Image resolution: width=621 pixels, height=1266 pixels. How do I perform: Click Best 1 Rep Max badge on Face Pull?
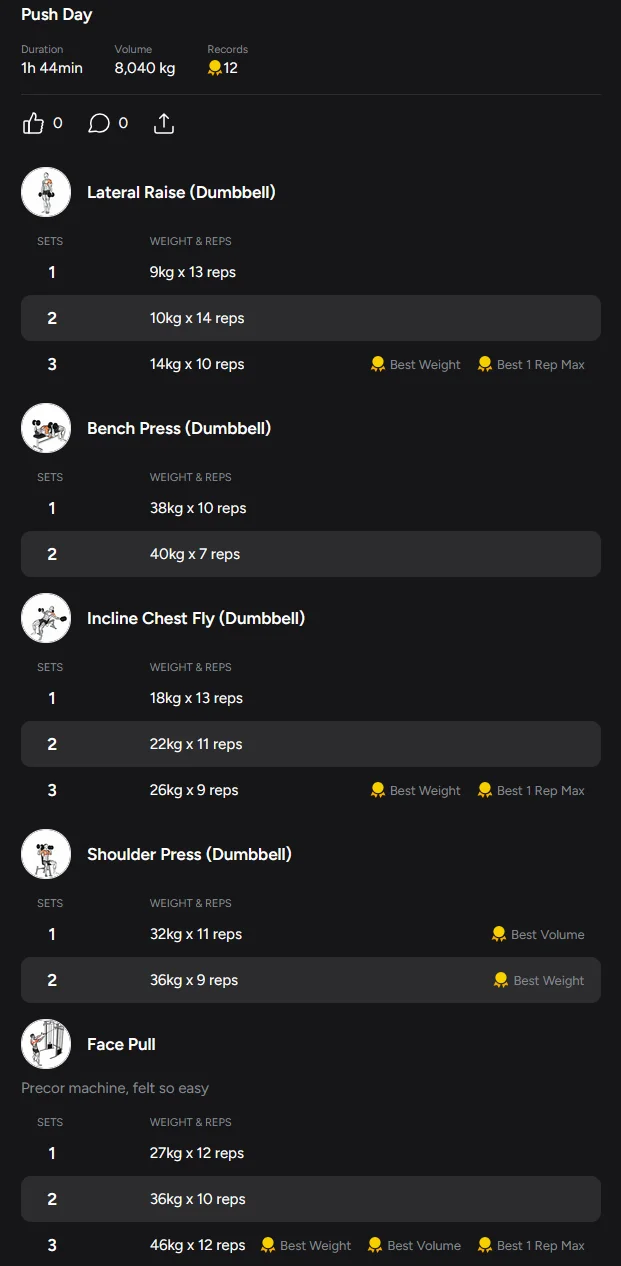click(531, 1245)
